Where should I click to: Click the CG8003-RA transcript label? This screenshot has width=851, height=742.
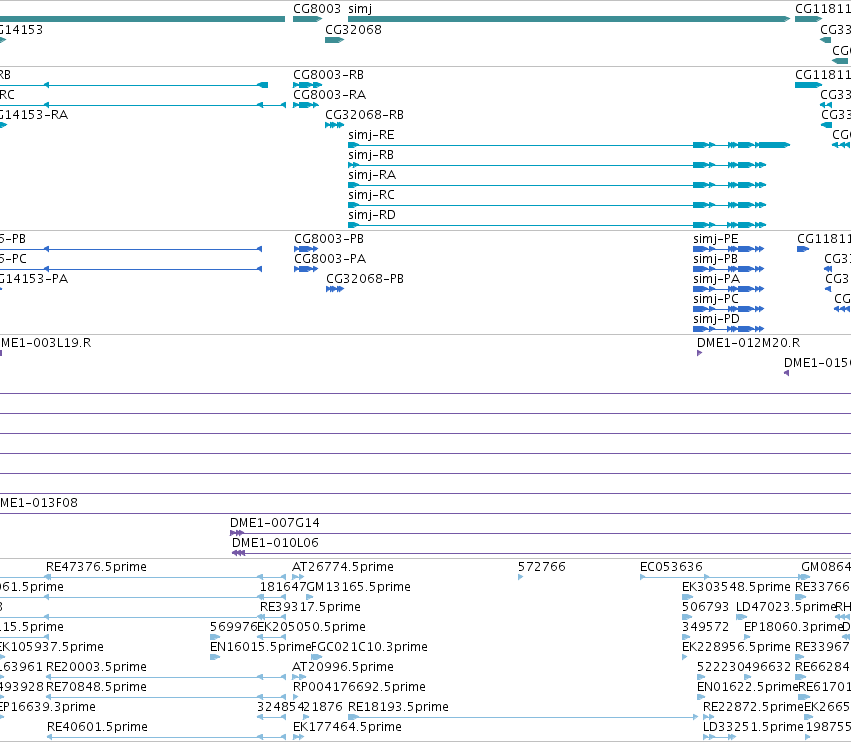(329, 94)
